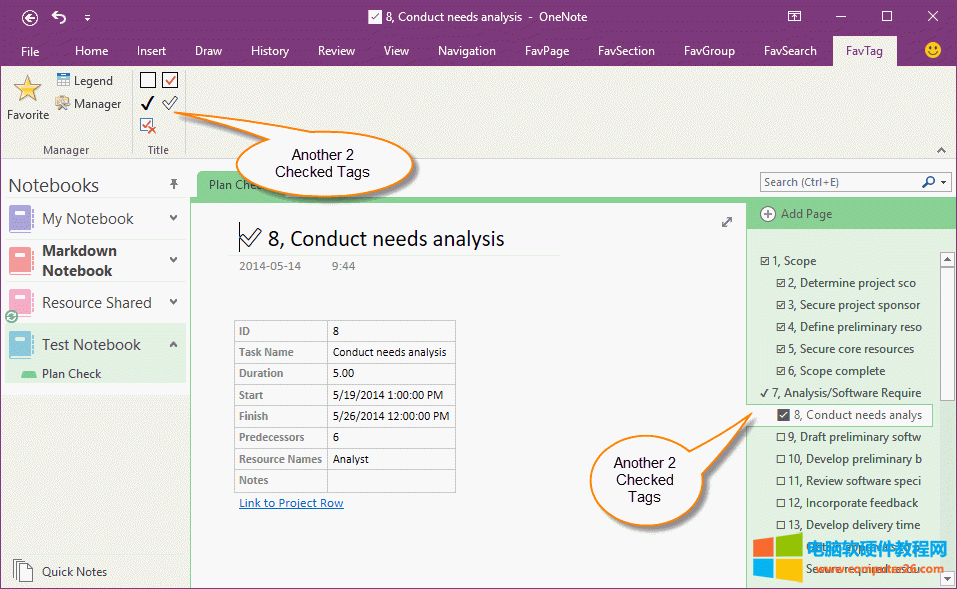Expand the My Notebook chevron
957x589 pixels.
coord(174,218)
